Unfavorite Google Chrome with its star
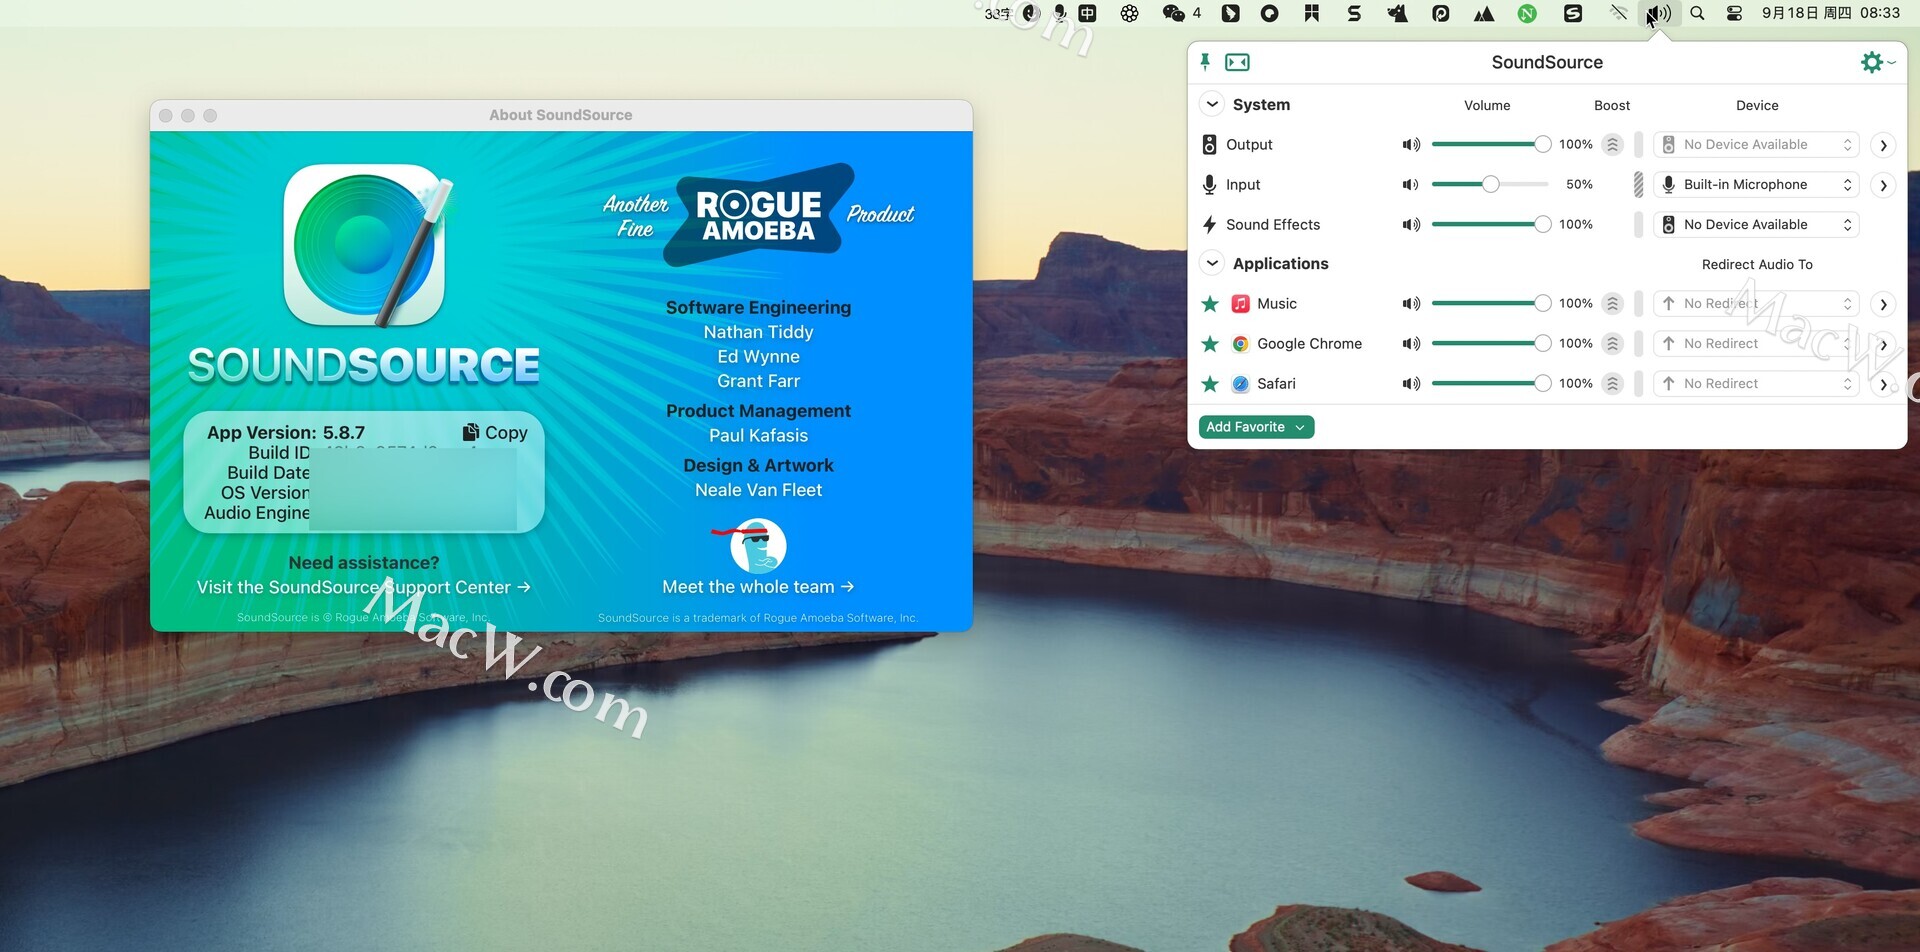This screenshot has height=952, width=1920. tap(1210, 344)
